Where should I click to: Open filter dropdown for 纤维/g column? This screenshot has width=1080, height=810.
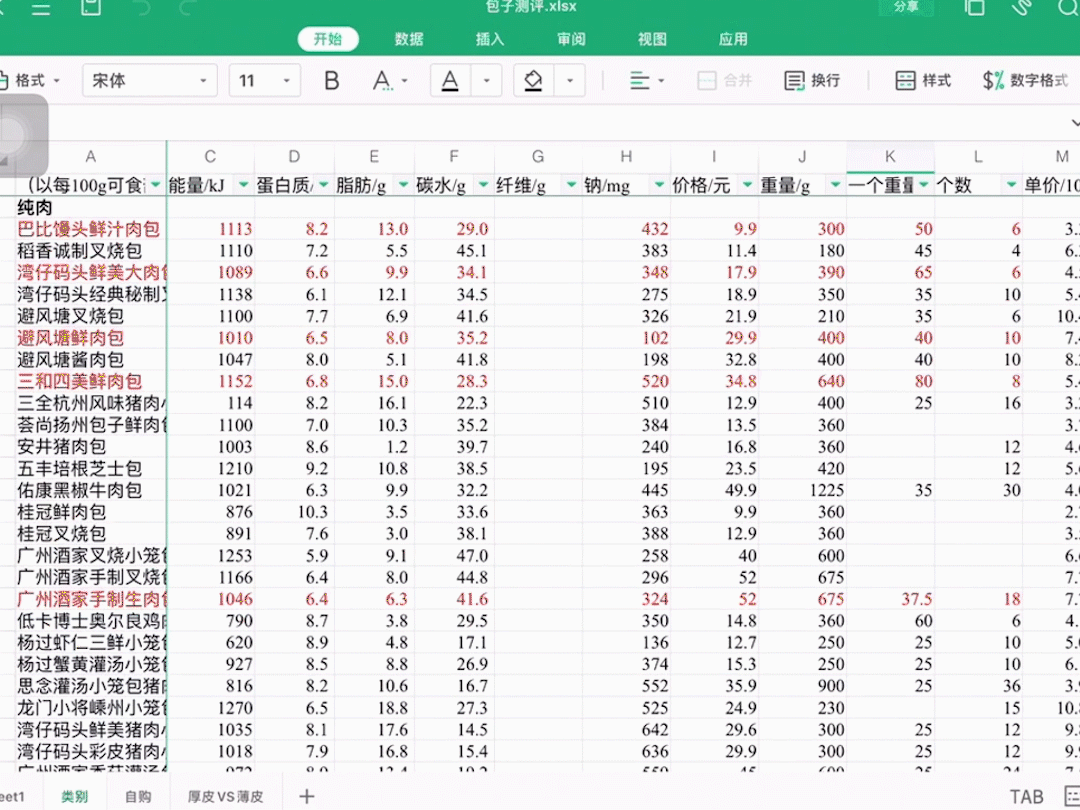pyautogui.click(x=571, y=185)
